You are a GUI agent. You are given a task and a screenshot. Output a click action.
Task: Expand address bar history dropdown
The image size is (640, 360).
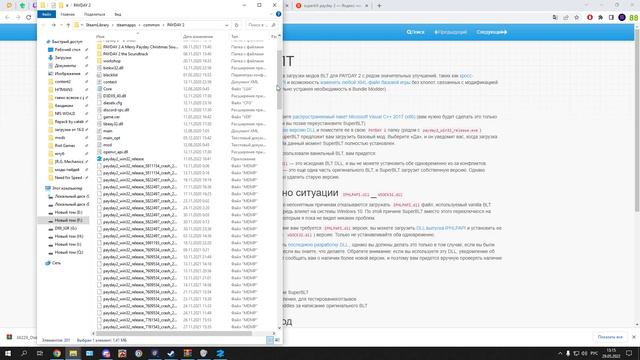pyautogui.click(x=227, y=25)
